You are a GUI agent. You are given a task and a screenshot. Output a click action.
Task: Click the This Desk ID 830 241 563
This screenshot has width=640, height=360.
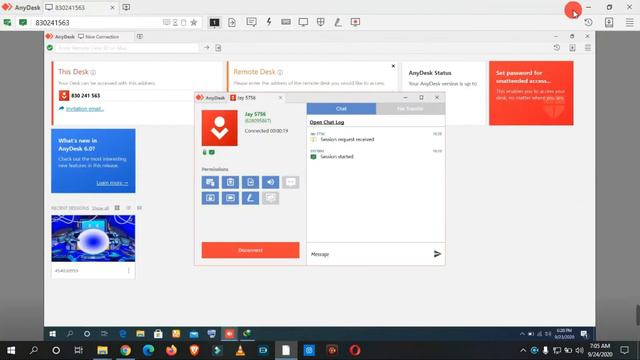point(85,96)
